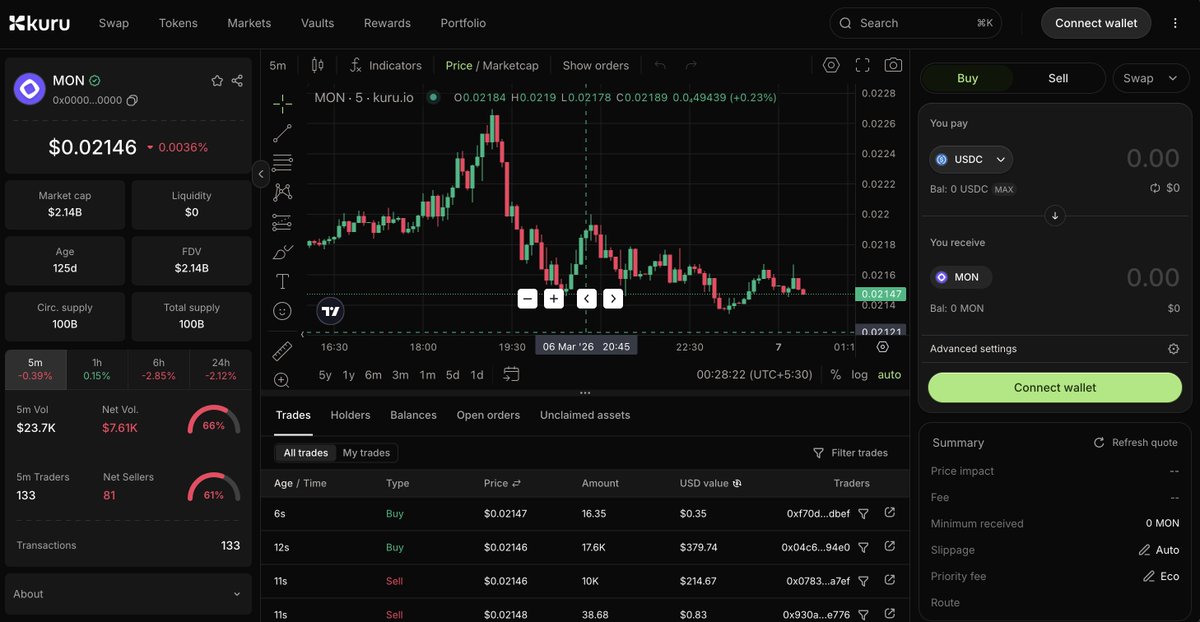Copy the MON contract address
The height and width of the screenshot is (622, 1200).
(132, 101)
